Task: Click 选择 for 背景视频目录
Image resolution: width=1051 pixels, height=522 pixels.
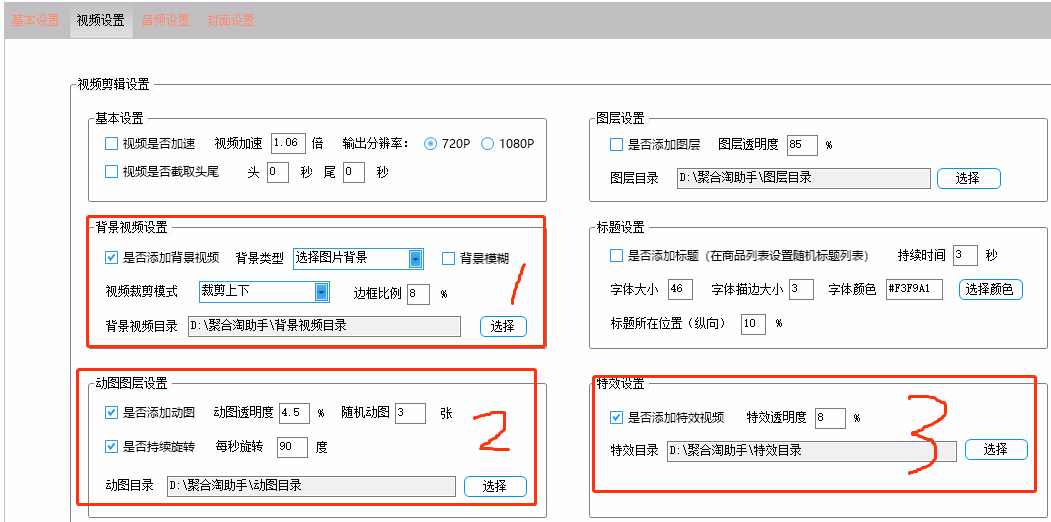Action: 503,326
